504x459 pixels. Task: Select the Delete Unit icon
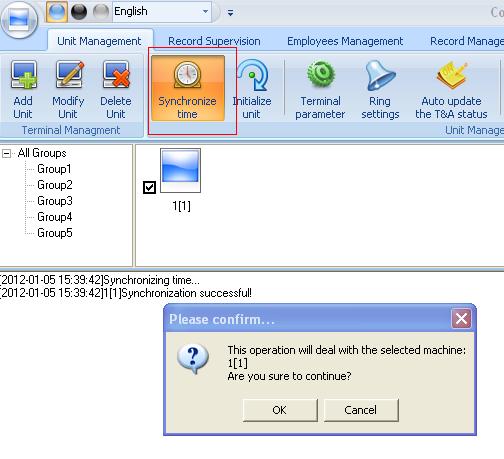[x=116, y=75]
